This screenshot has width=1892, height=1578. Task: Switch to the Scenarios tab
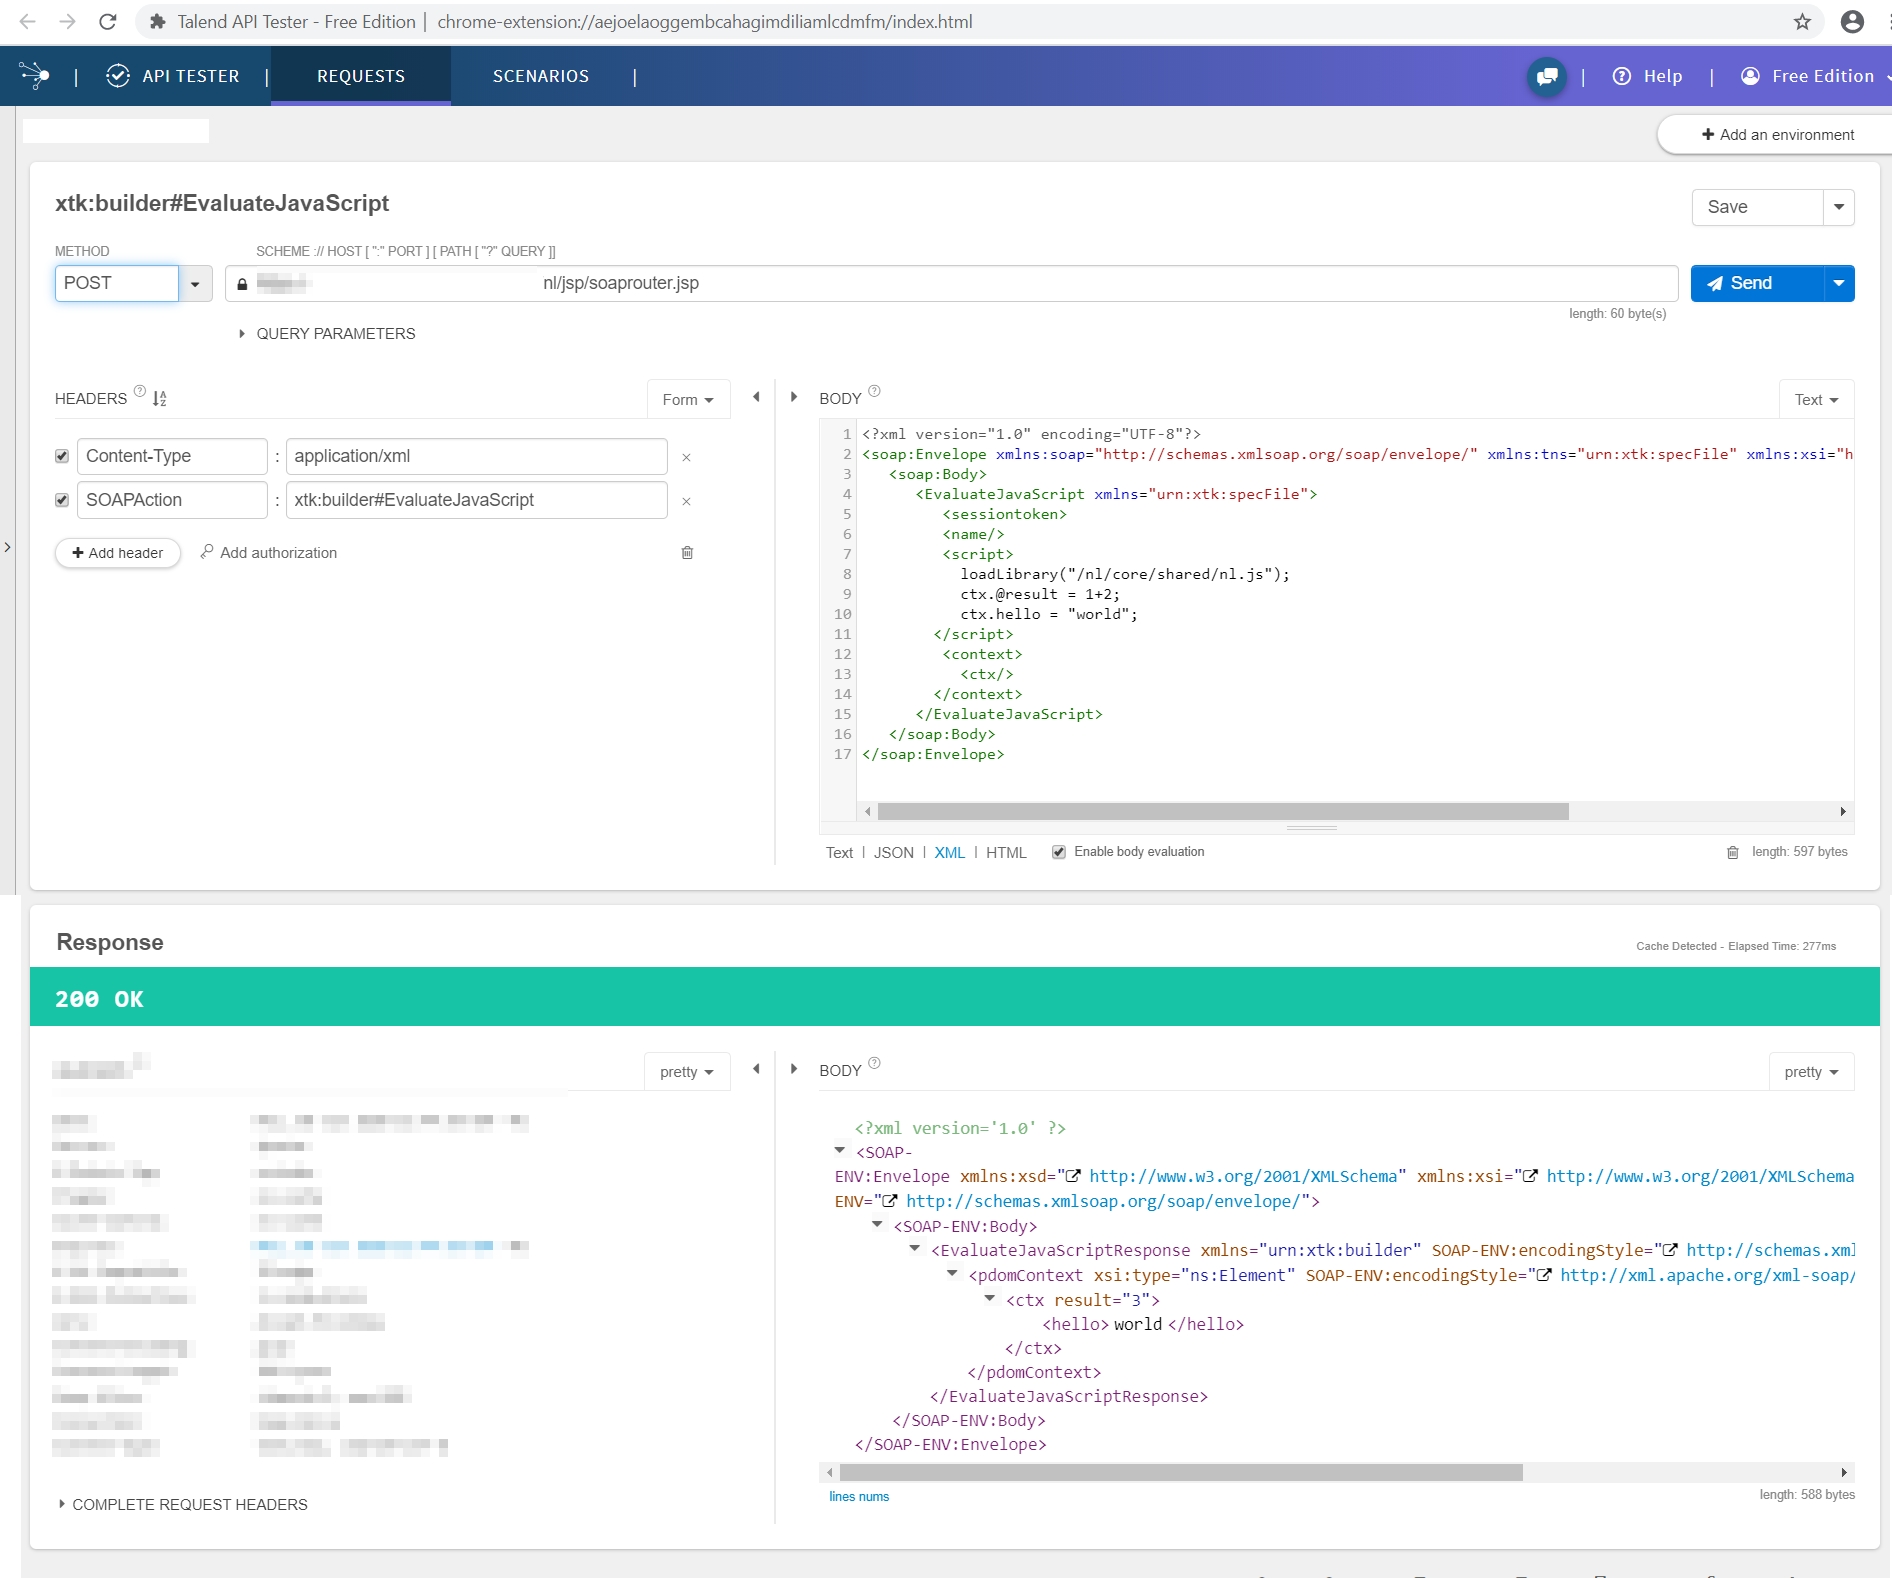540,77
